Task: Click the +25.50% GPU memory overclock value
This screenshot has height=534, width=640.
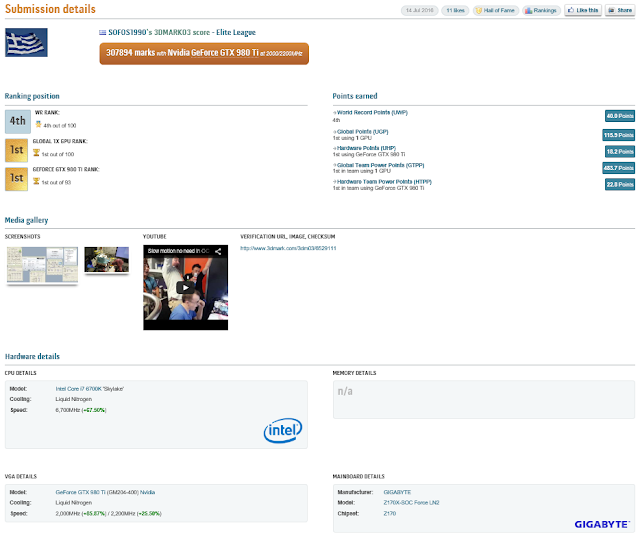Action: (x=149, y=514)
